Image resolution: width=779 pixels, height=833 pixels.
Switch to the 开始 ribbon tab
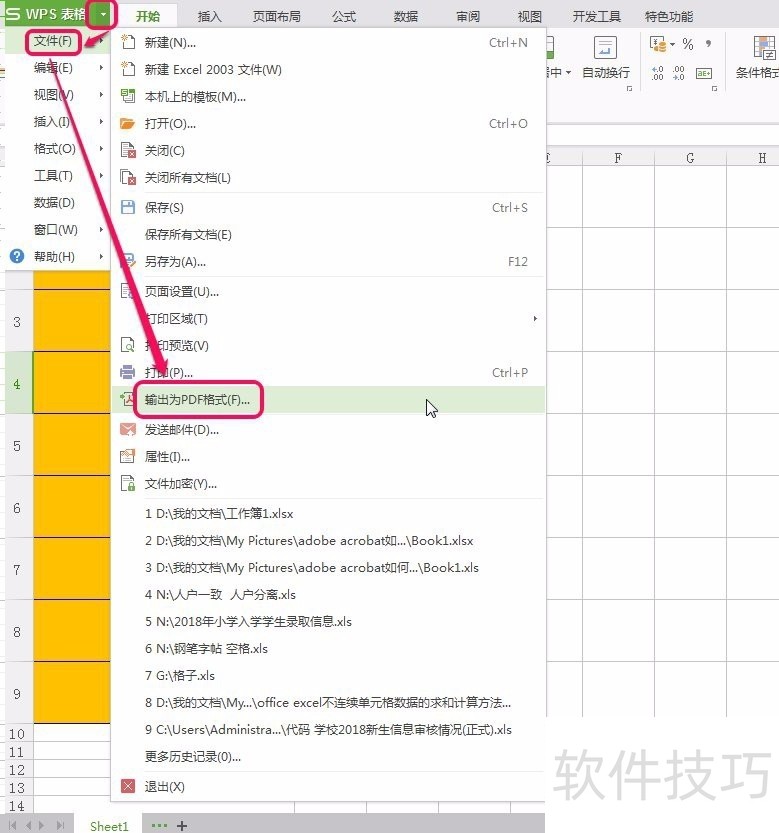pos(148,16)
